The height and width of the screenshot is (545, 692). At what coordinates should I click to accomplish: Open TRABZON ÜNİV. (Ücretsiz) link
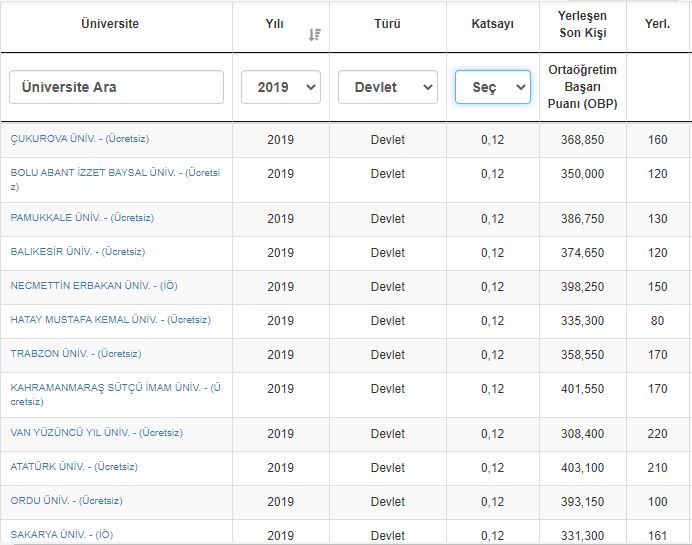tap(76, 353)
